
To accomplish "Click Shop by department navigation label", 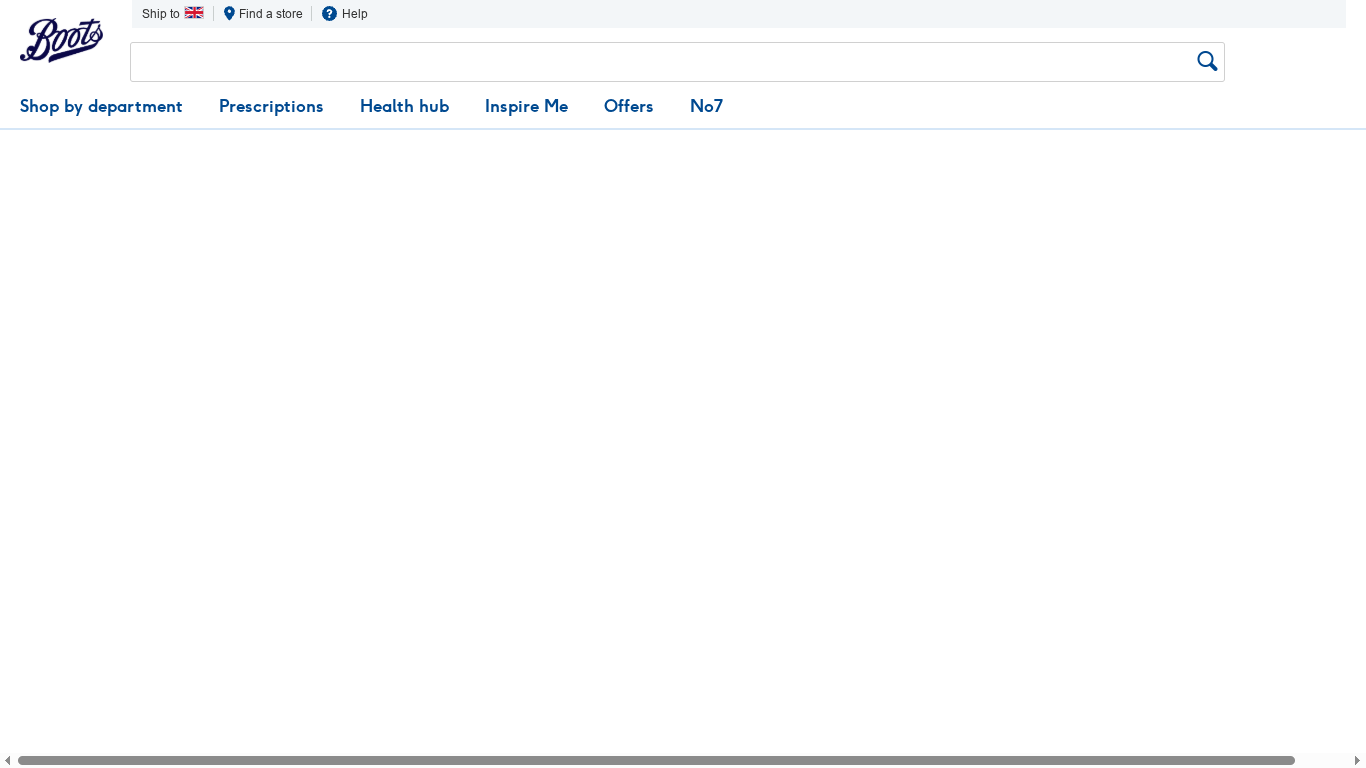I will click(101, 106).
